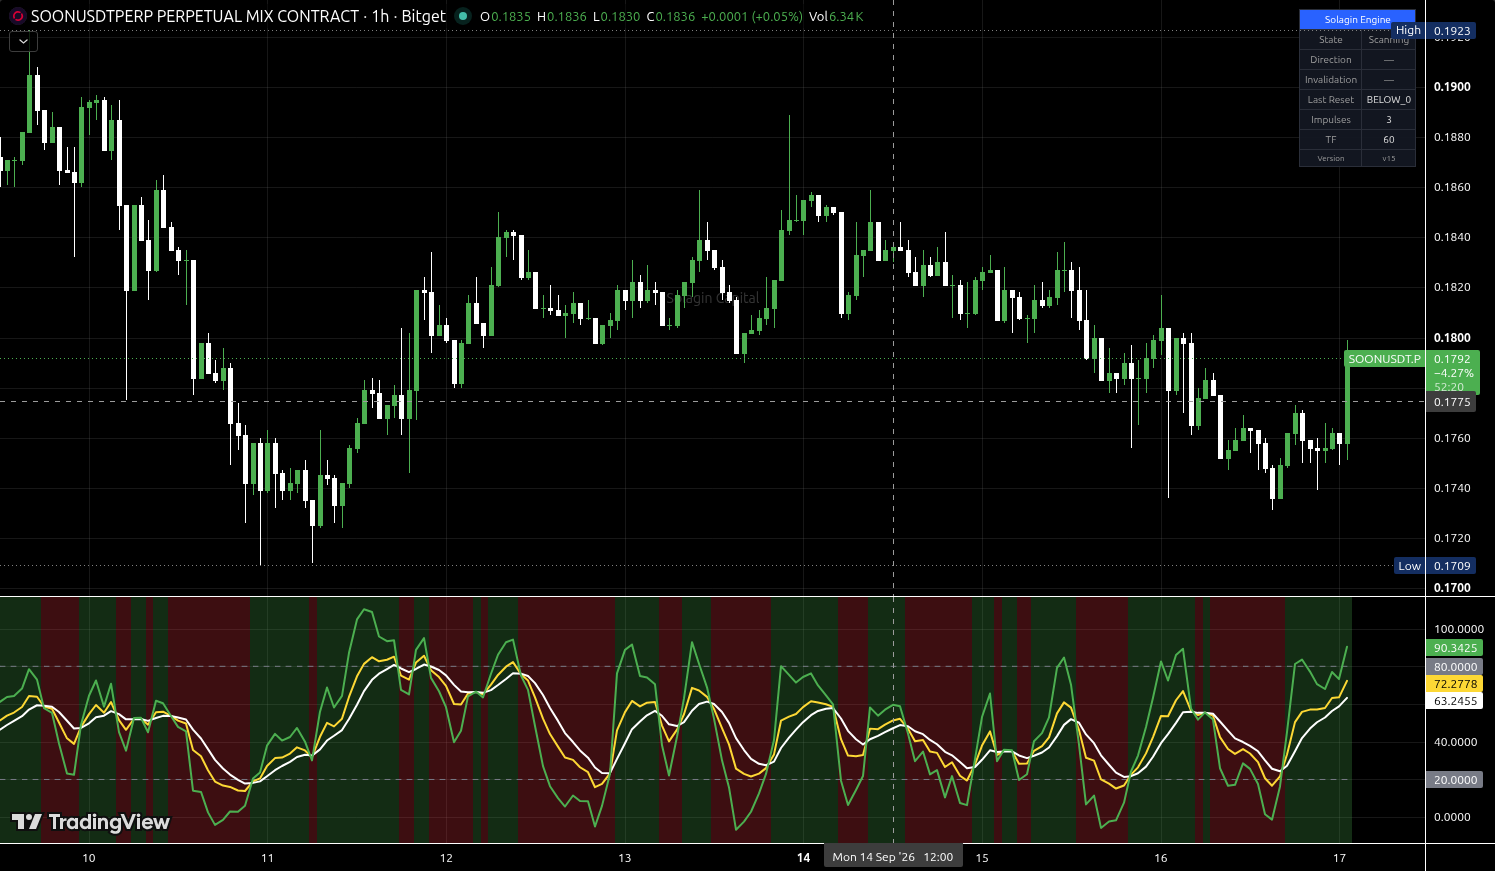
Task: Click the High 0.1923 price label
Action: (1434, 31)
